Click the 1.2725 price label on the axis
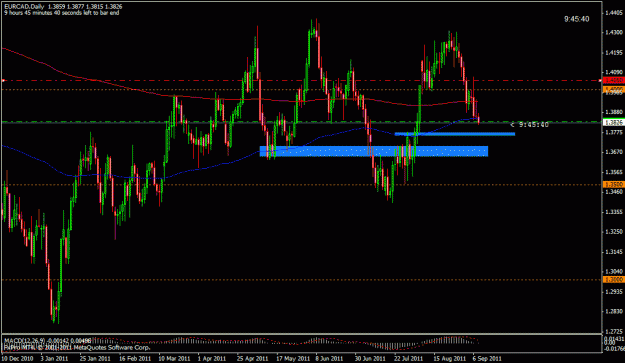Screen dimensions: 625x363 point(614,331)
